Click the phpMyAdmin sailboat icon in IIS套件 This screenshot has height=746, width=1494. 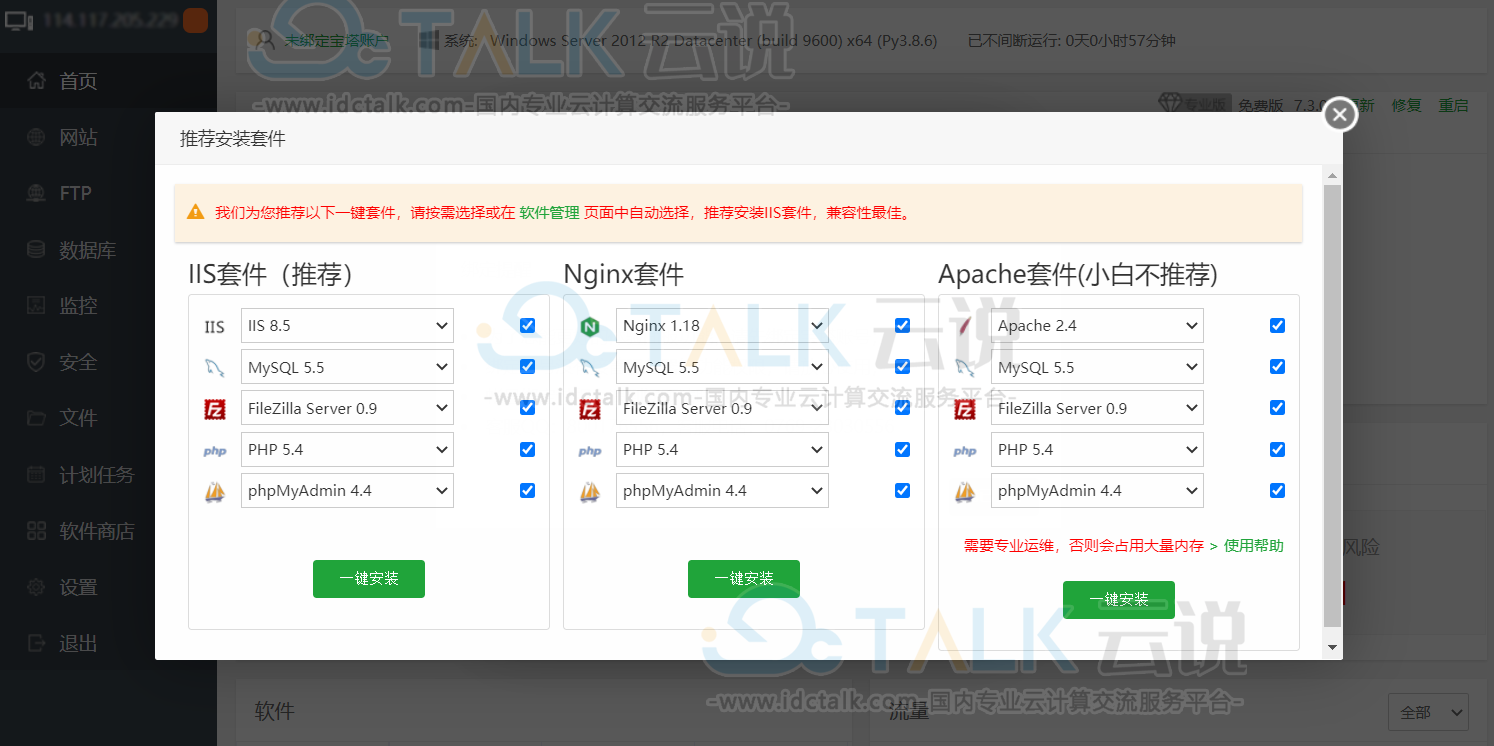click(215, 492)
